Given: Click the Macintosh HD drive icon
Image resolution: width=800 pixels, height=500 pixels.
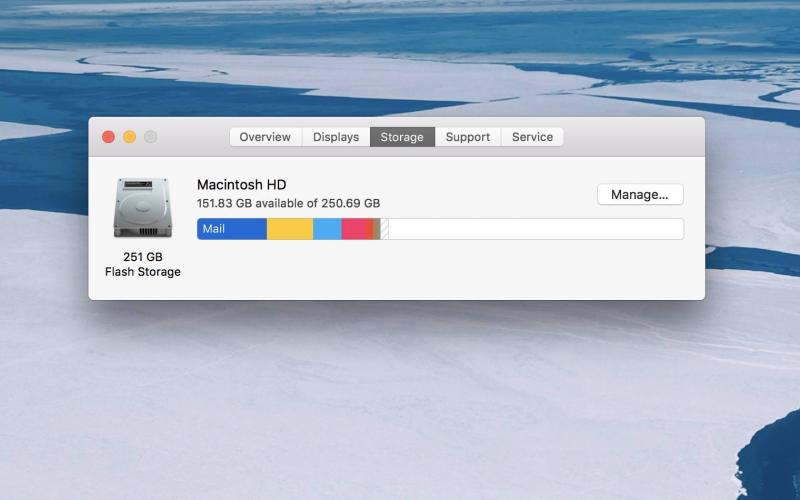Looking at the screenshot, I should coord(142,207).
